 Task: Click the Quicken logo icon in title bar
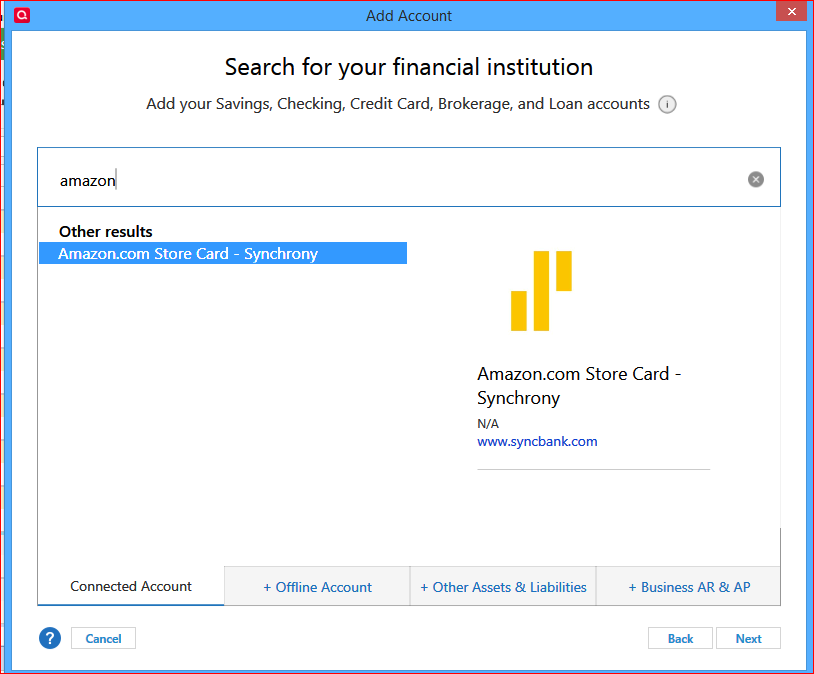[22, 15]
